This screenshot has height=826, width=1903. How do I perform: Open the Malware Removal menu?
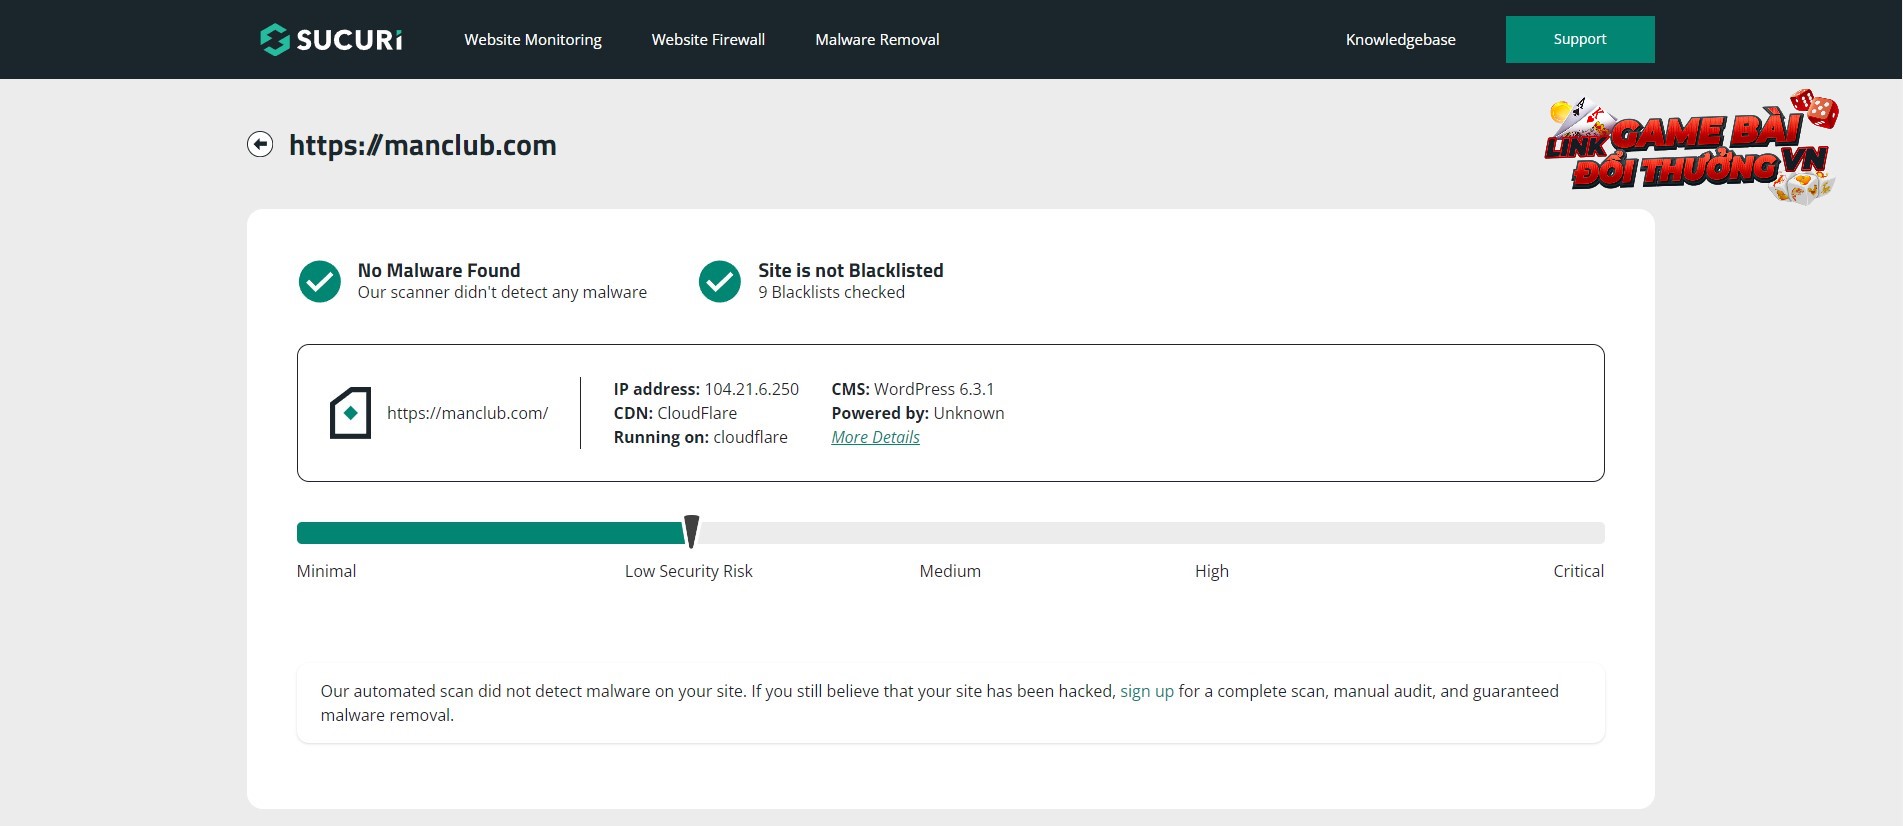coord(877,39)
